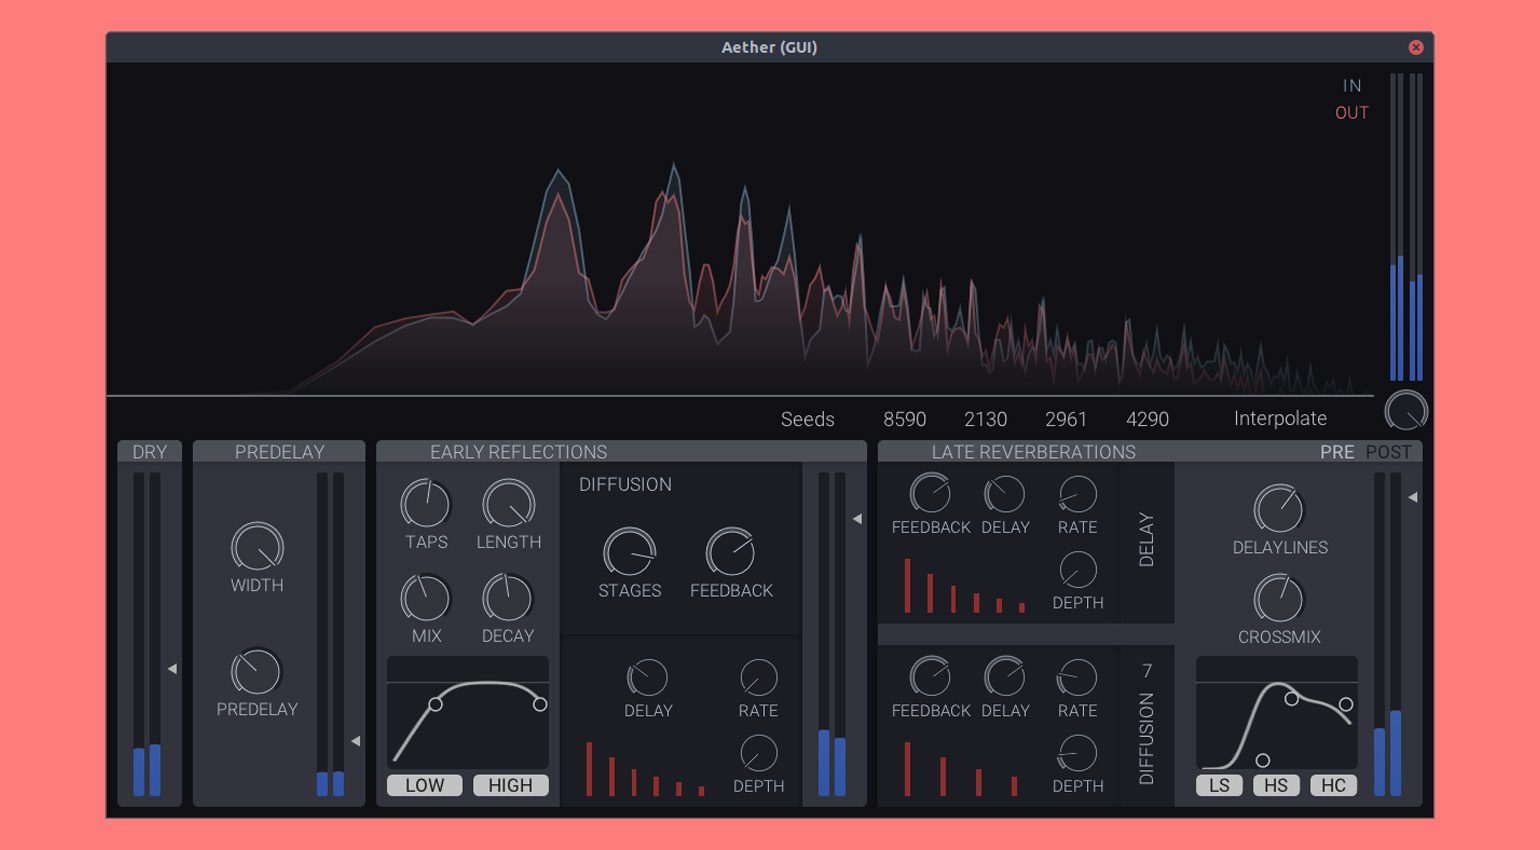The width and height of the screenshot is (1540, 850).
Task: Click the PREDELAY level slider arrow
Action: point(355,741)
